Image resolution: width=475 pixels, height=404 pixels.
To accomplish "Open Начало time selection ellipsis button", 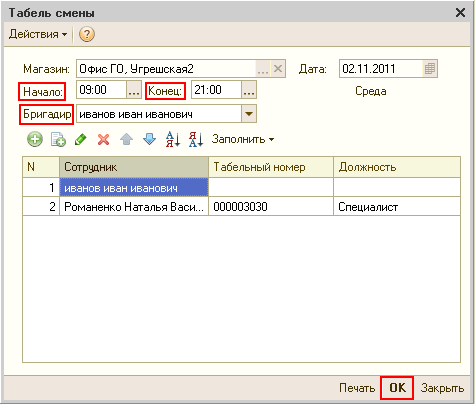I will 134,90.
